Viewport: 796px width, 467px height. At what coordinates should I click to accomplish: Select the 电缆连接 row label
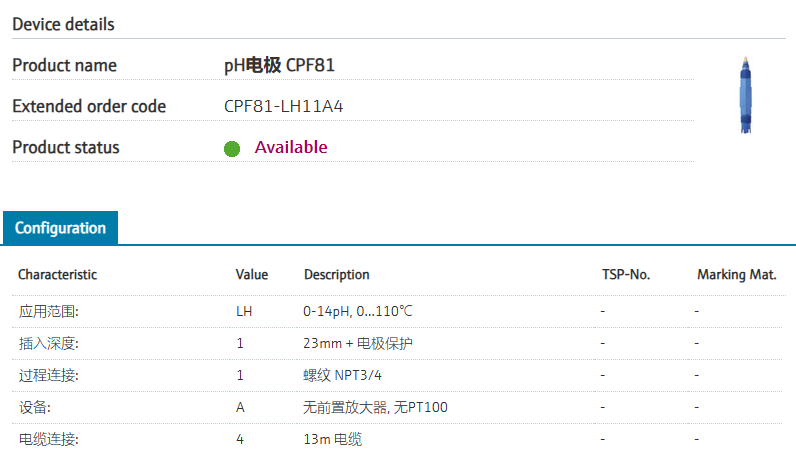(x=49, y=439)
